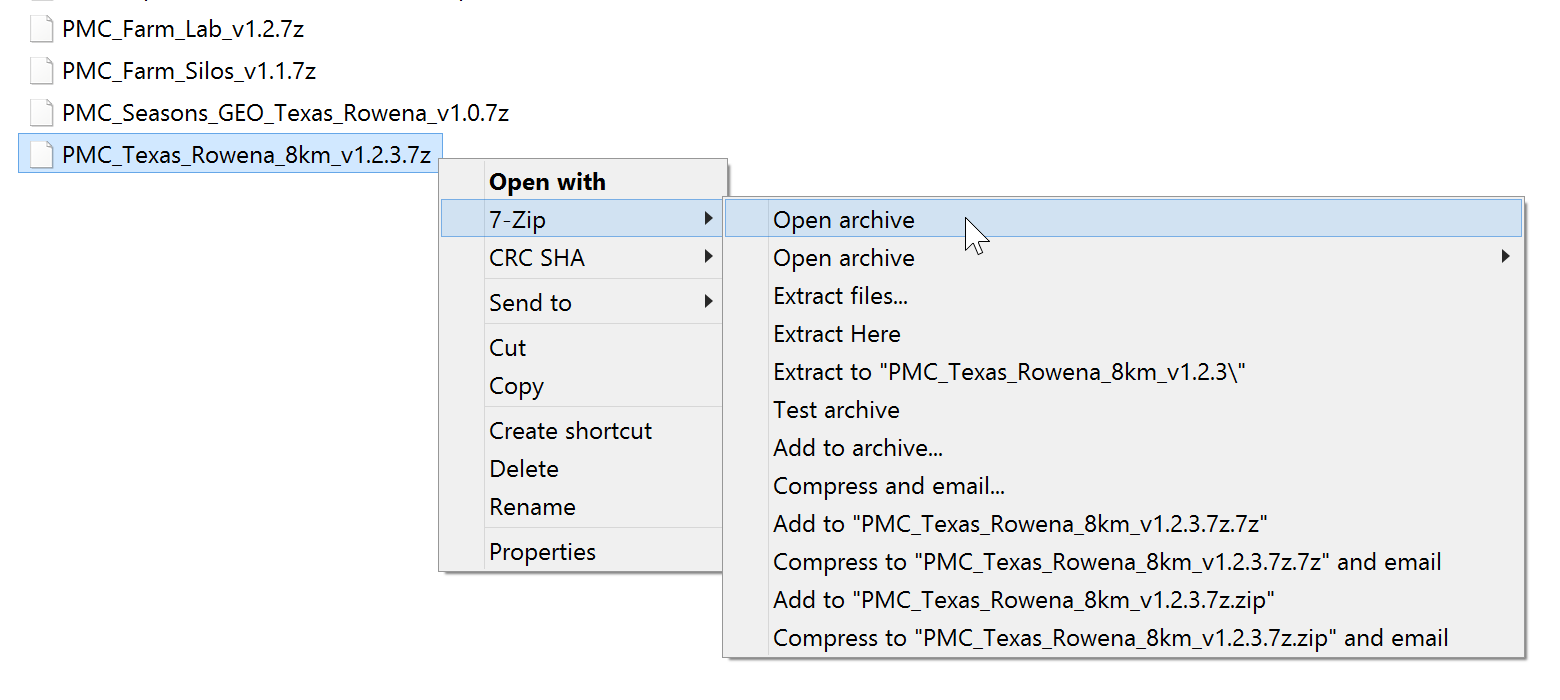Choose Copy from context menu

coord(581,386)
